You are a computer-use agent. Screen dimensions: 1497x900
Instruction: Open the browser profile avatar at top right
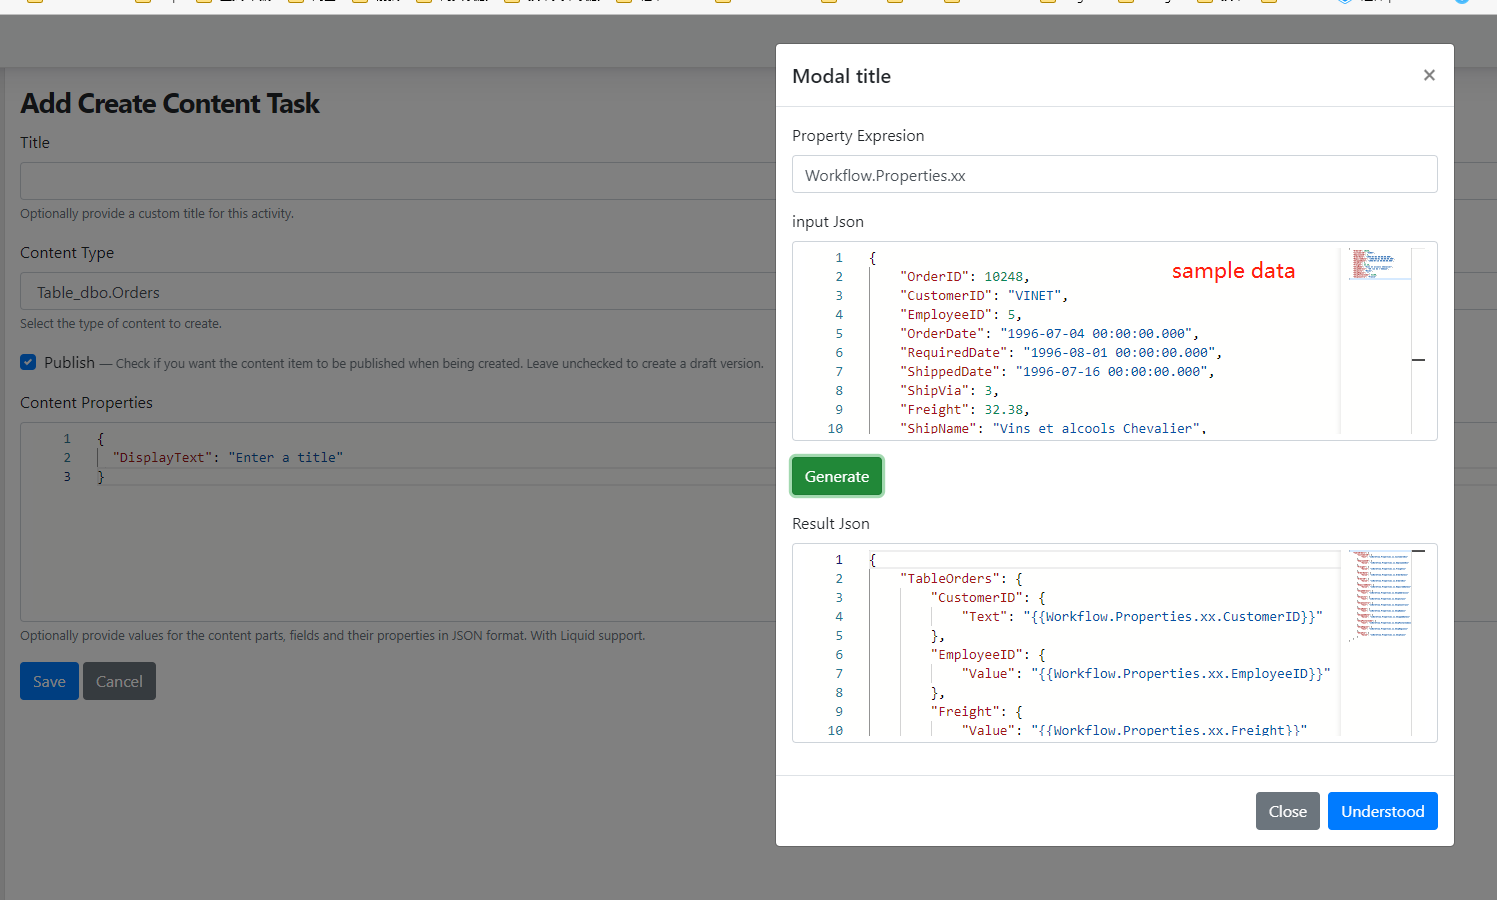(x=1463, y=4)
